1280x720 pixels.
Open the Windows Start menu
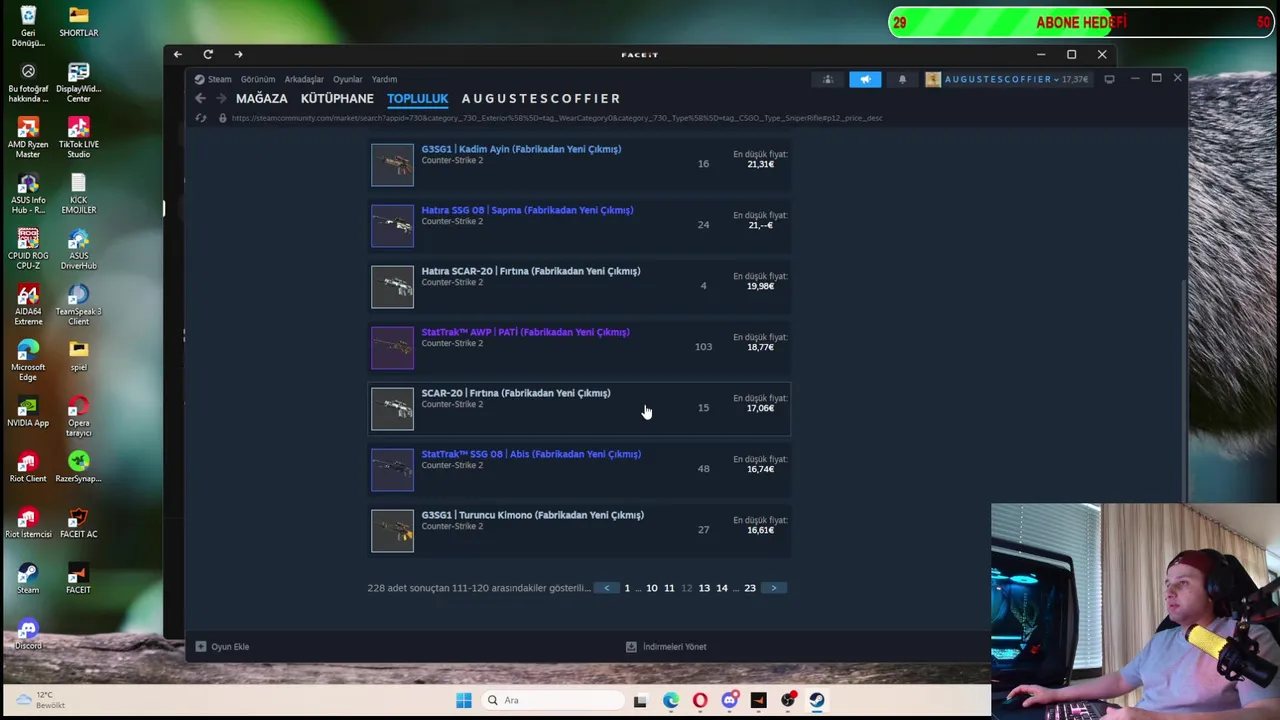tap(464, 700)
